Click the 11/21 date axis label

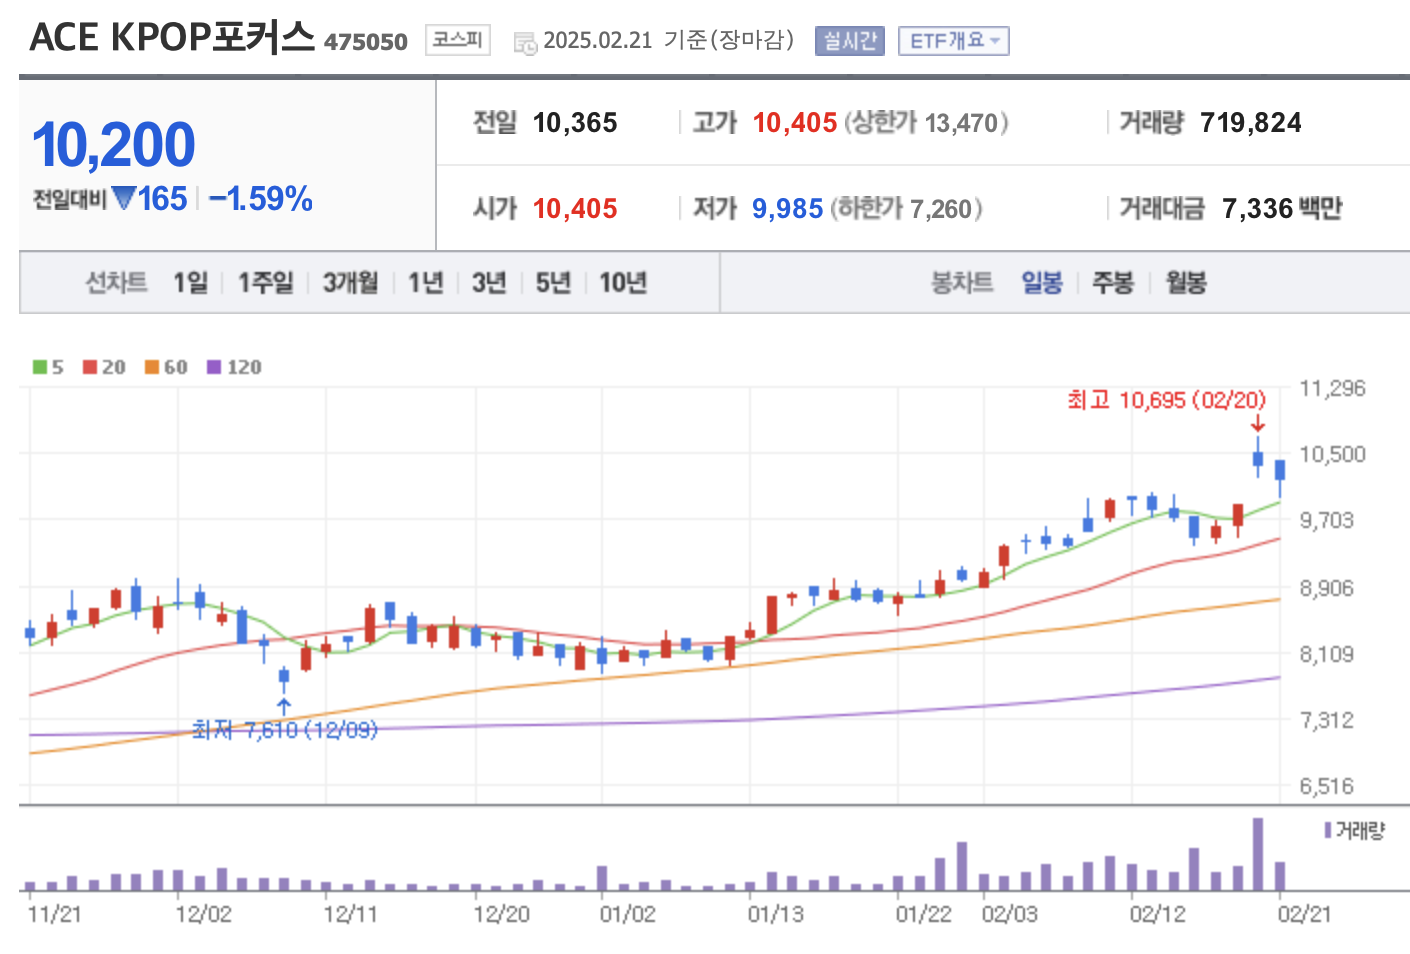click(55, 914)
